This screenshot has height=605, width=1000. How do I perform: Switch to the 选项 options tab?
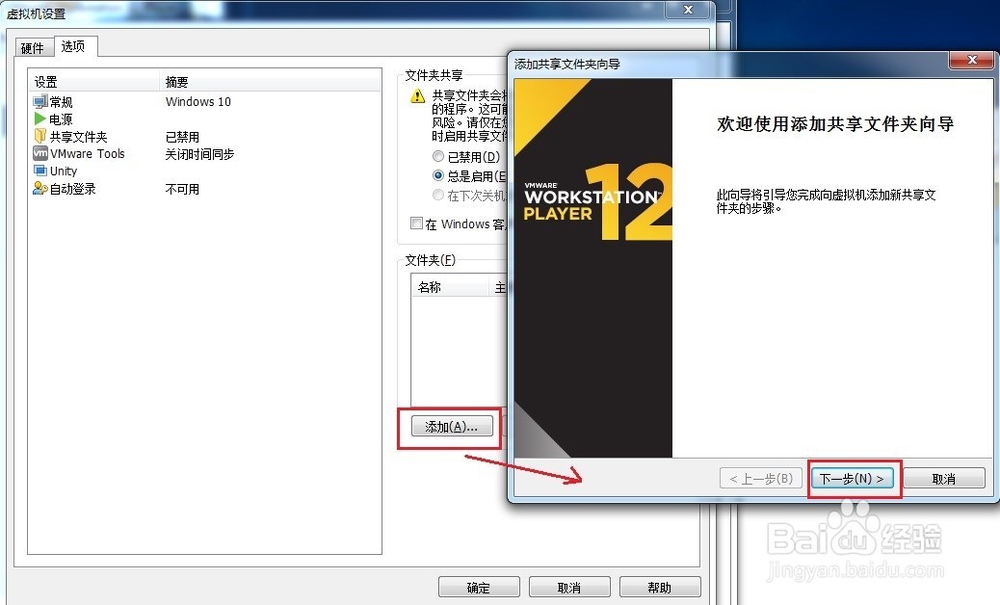pyautogui.click(x=73, y=45)
